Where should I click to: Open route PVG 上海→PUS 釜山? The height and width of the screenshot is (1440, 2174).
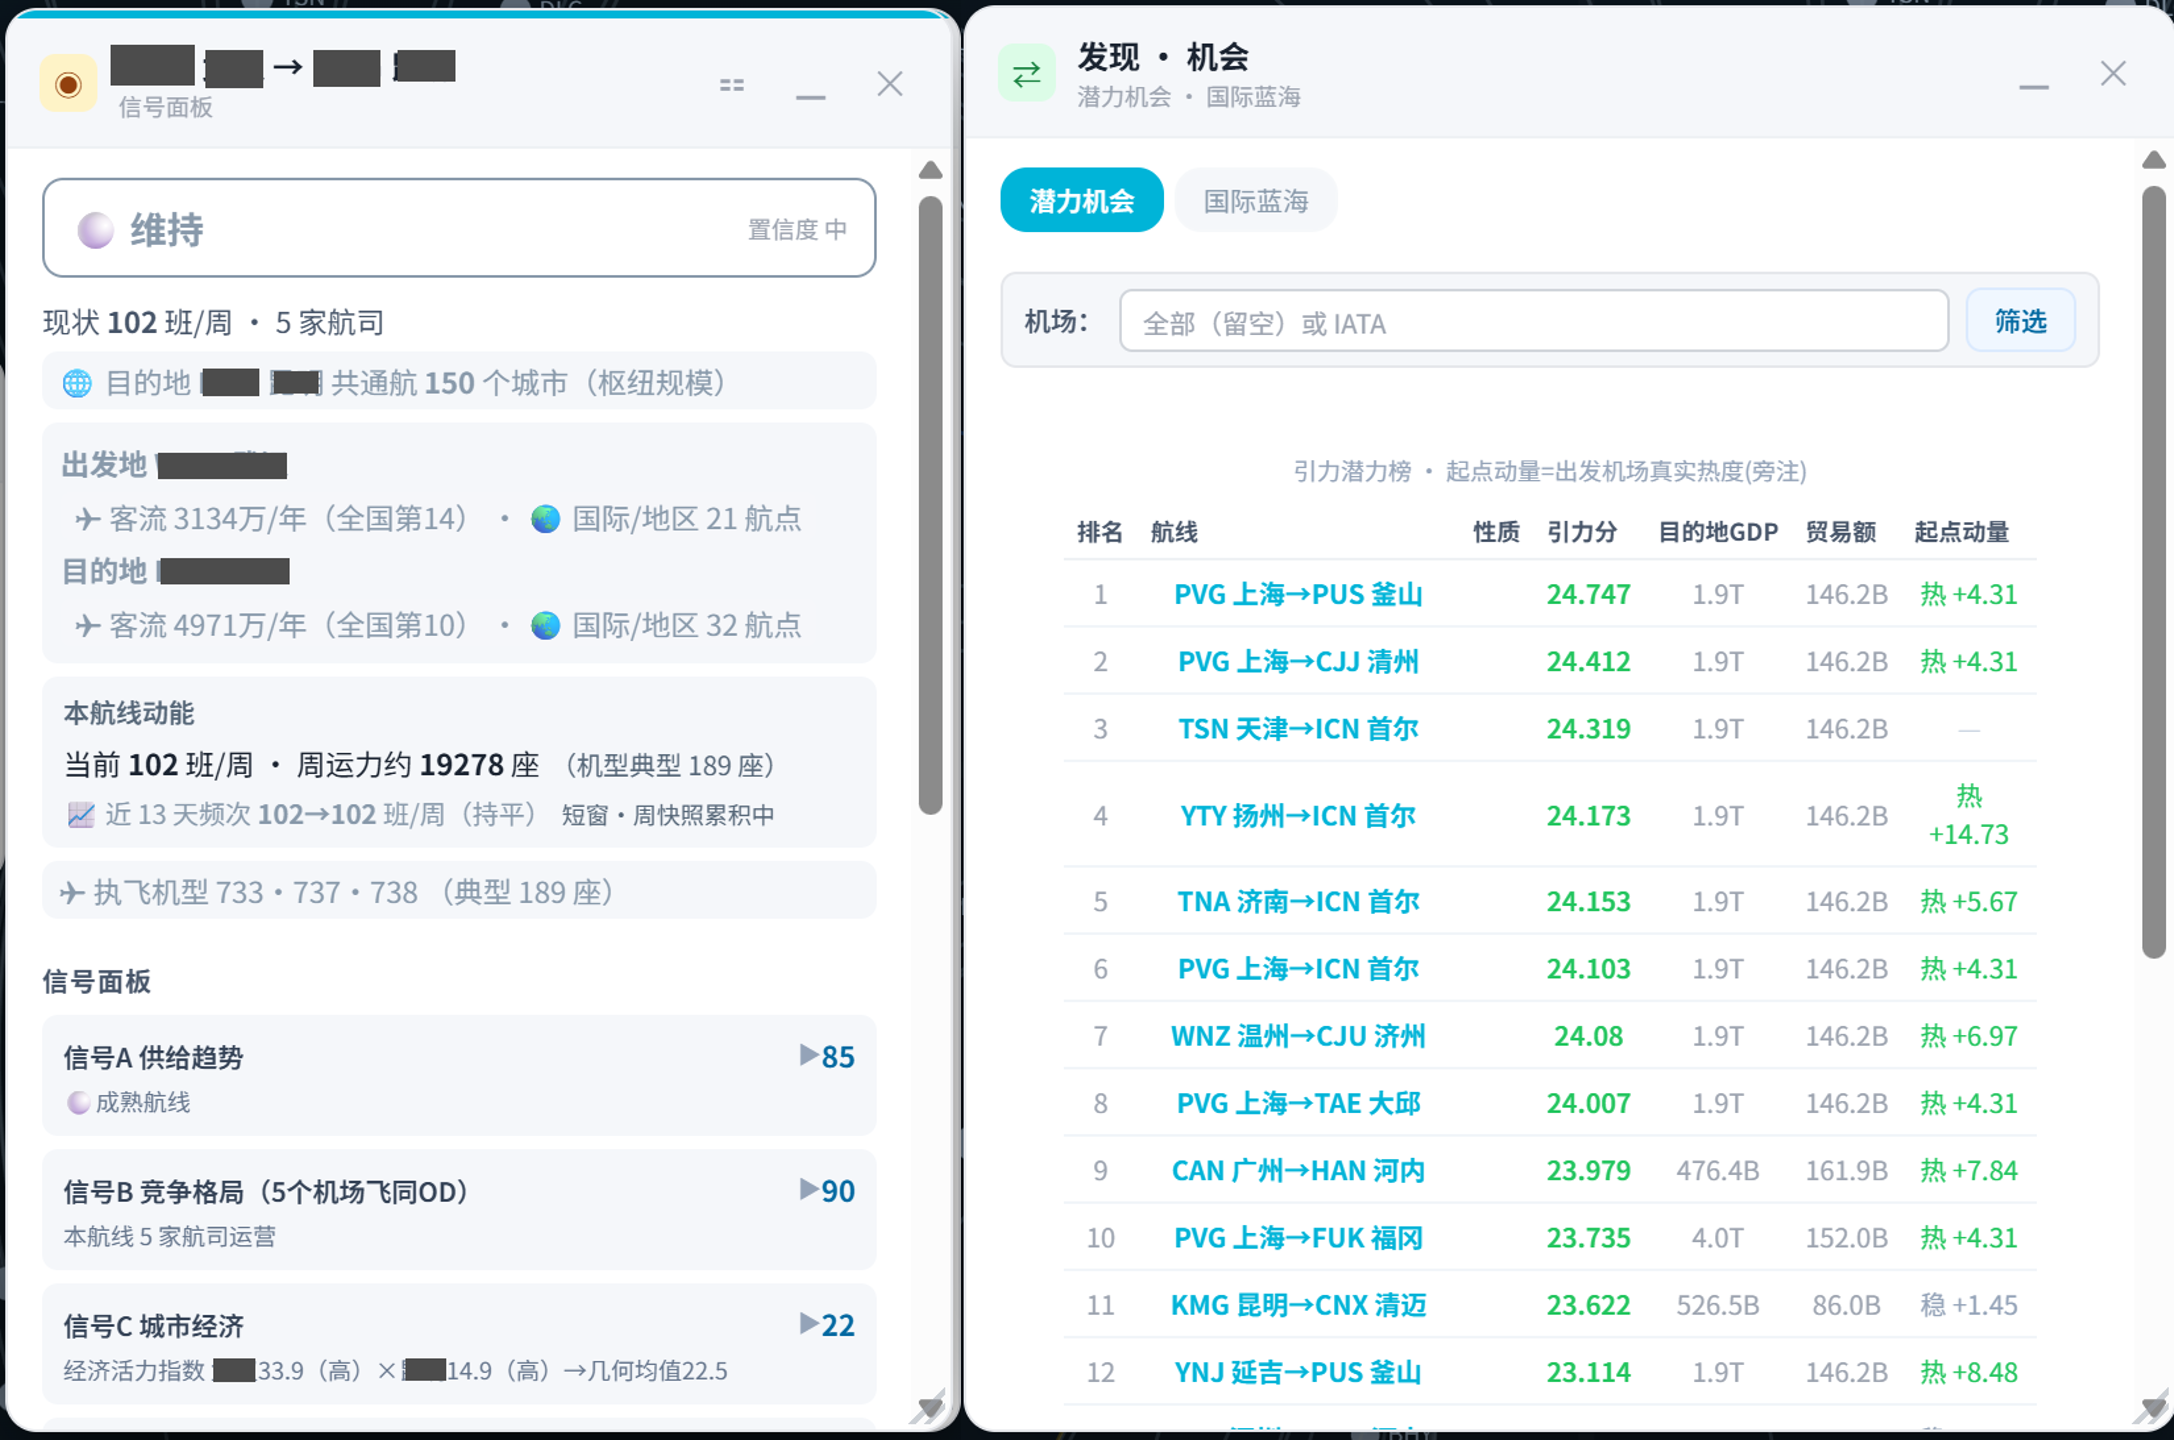[1297, 594]
